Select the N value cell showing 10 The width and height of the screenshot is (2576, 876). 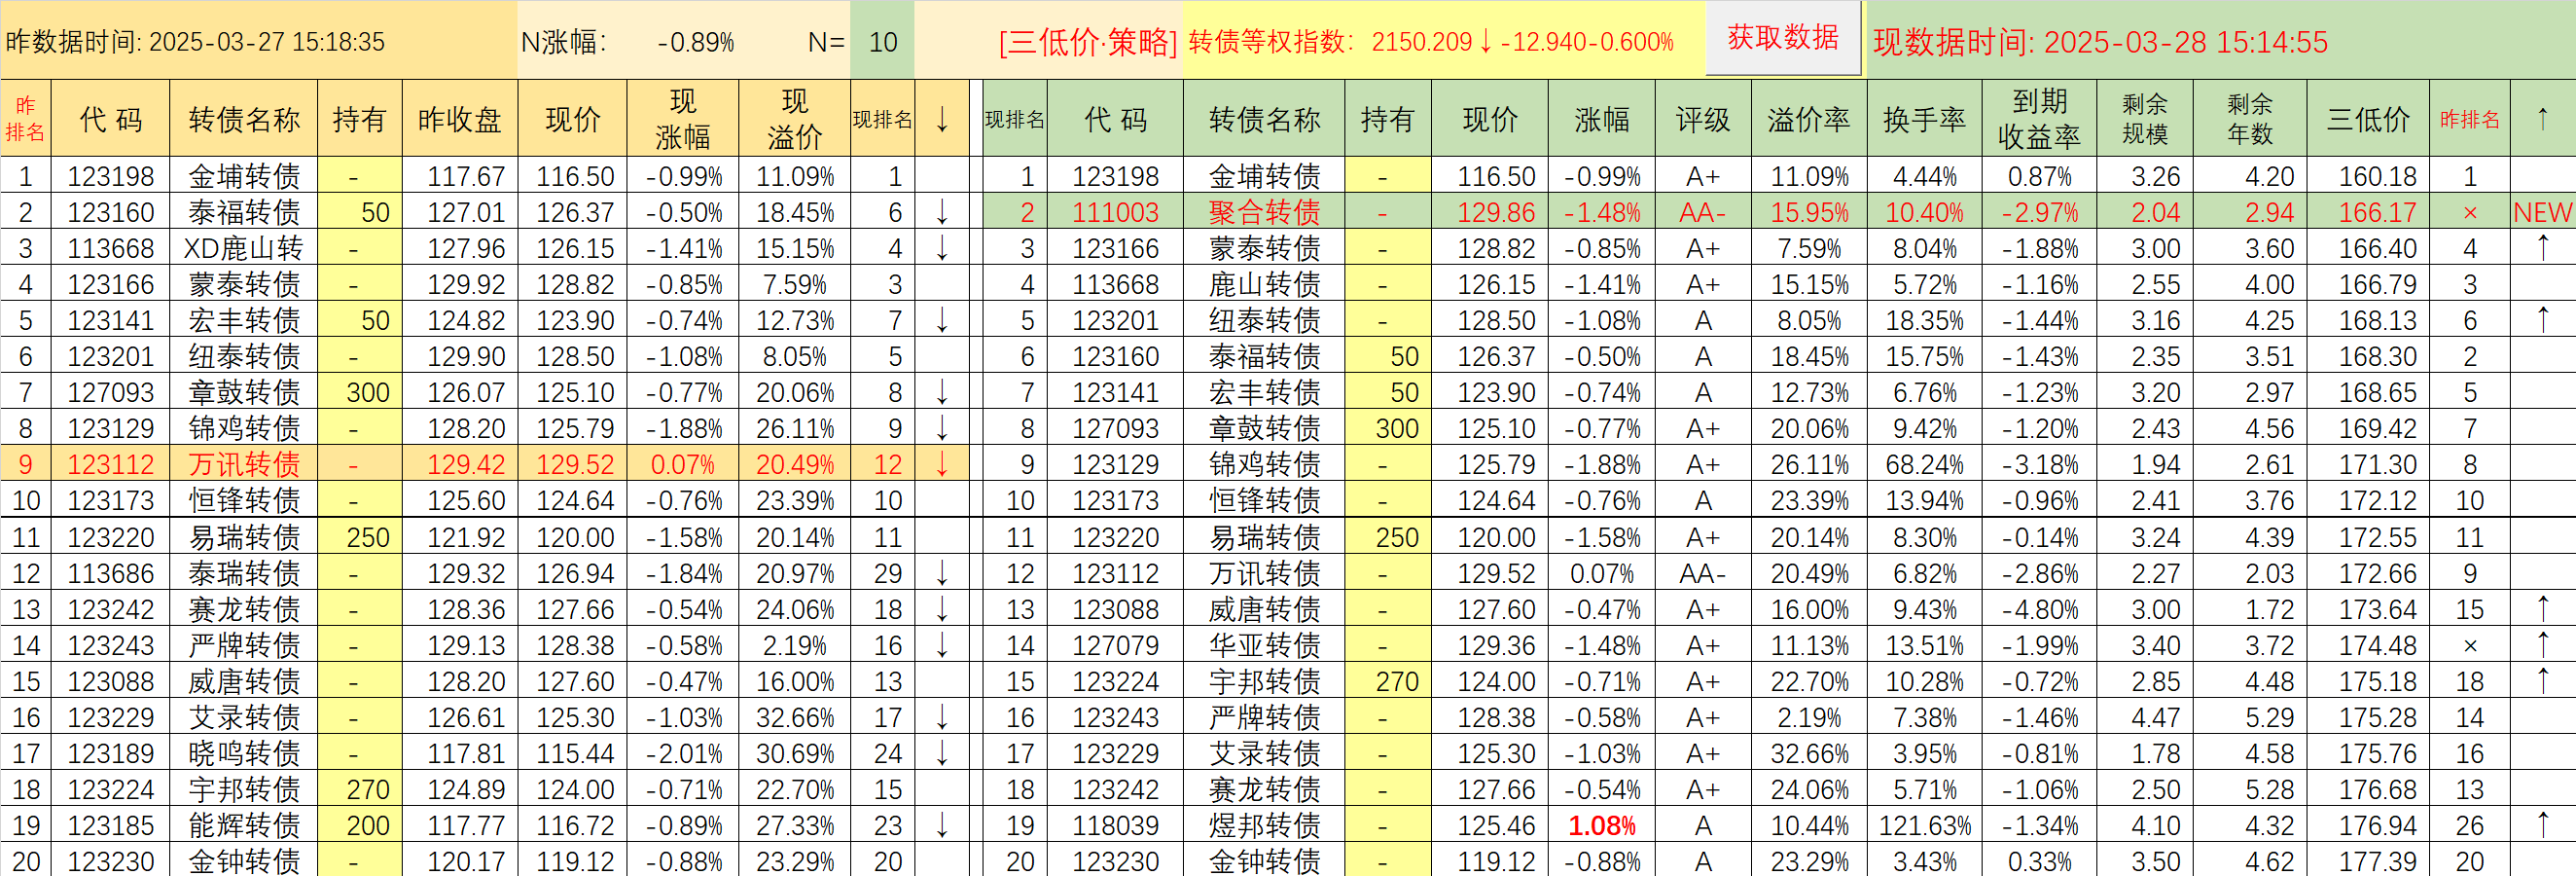click(x=882, y=41)
